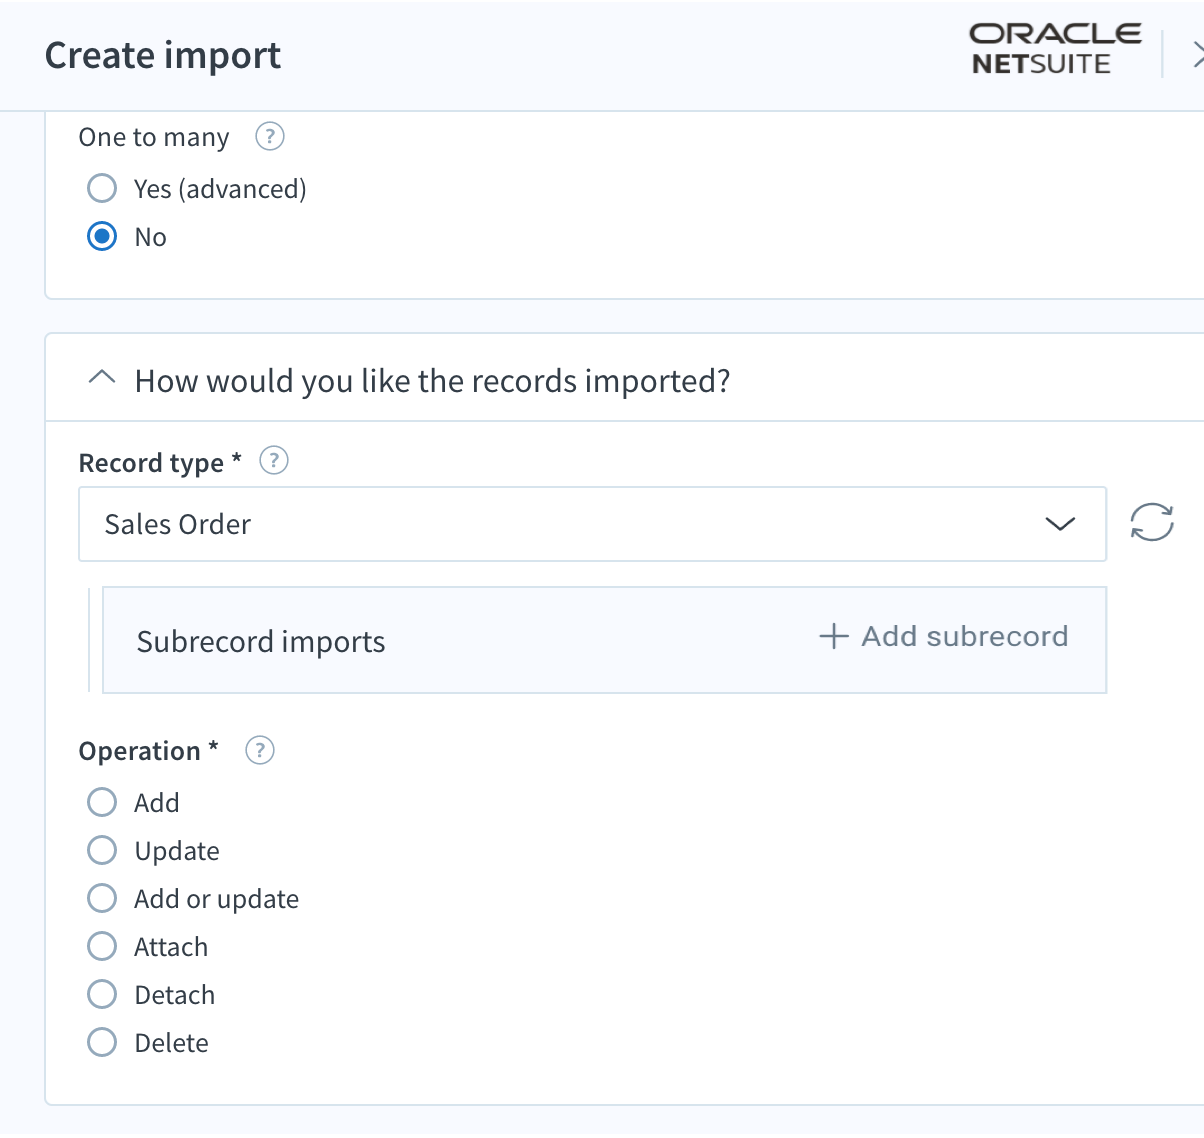Click the Record type help icon
This screenshot has width=1204, height=1138.
[272, 461]
